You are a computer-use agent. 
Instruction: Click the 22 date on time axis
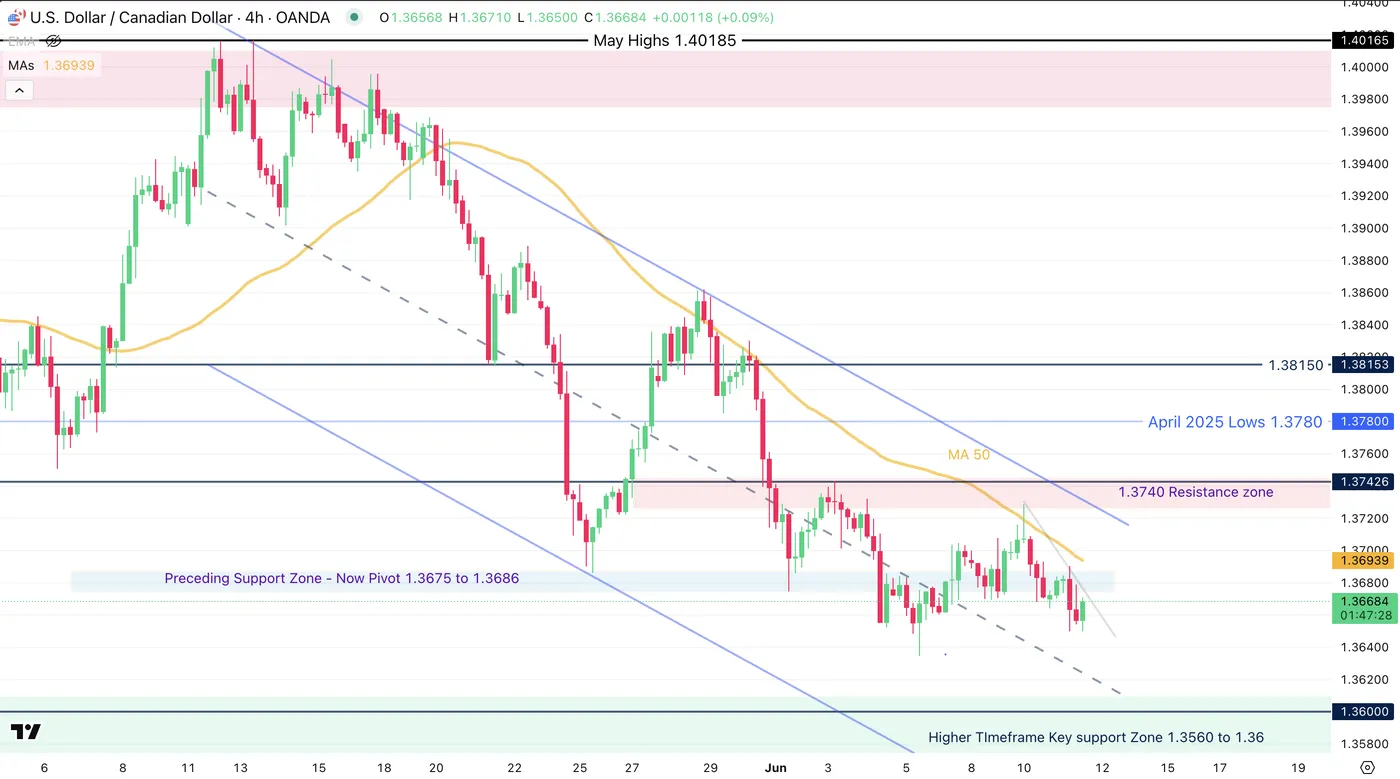pos(514,768)
